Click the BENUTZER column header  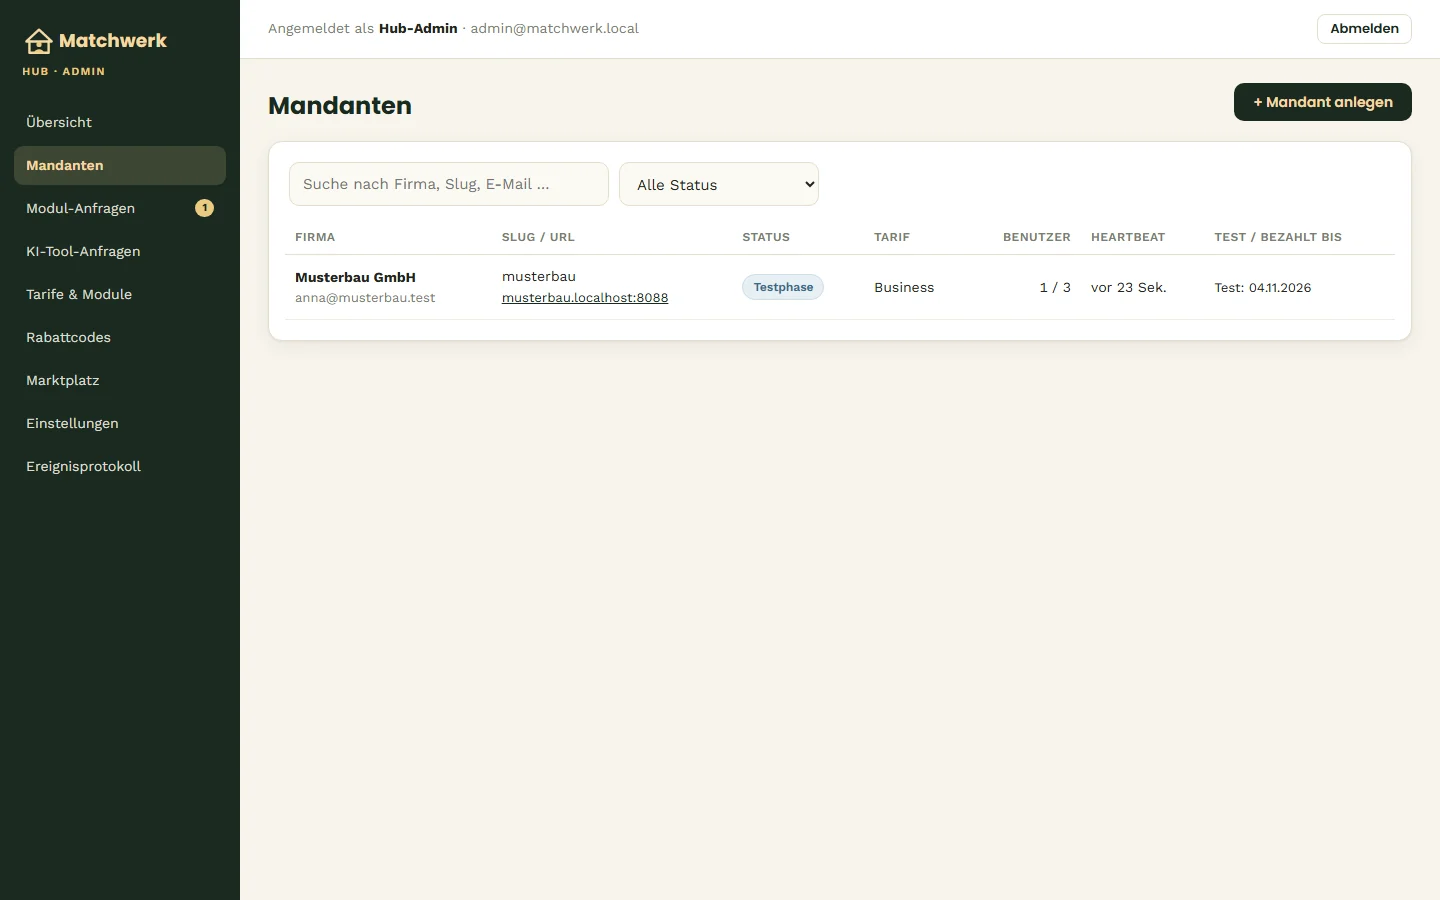1037,237
